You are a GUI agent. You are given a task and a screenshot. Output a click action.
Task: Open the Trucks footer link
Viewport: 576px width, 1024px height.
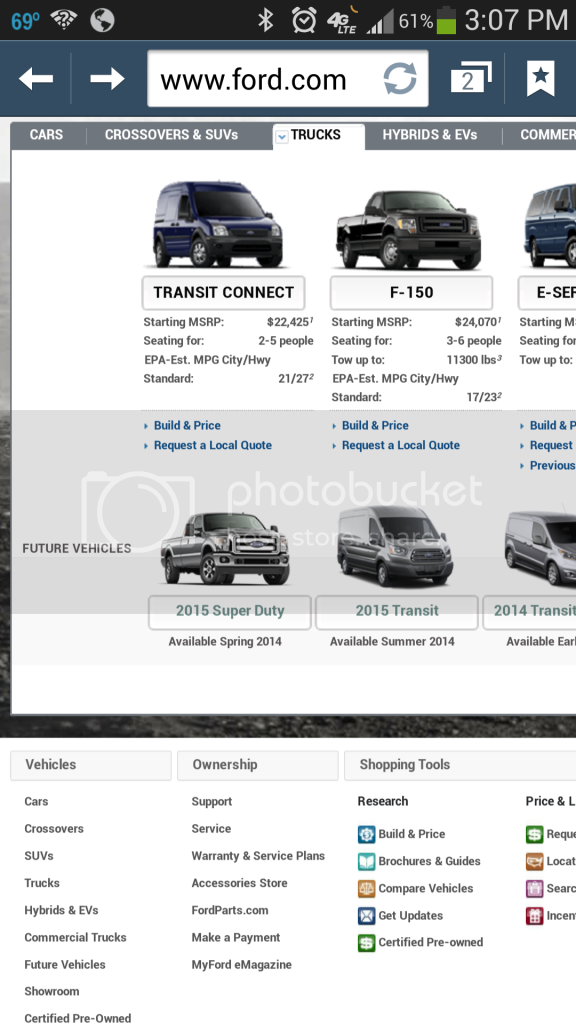coord(42,883)
